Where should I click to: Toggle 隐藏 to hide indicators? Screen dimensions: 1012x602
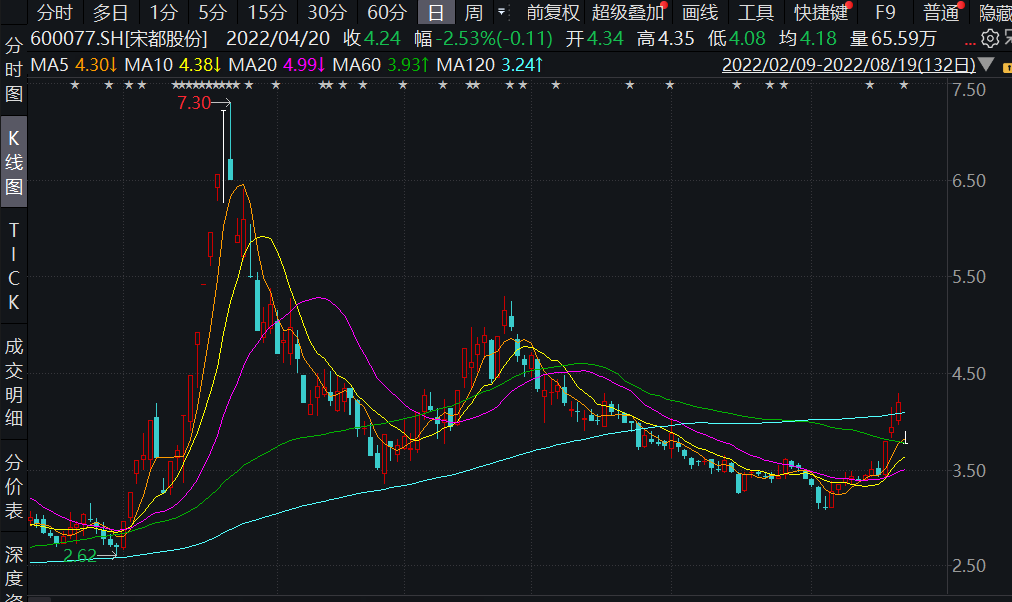point(994,13)
